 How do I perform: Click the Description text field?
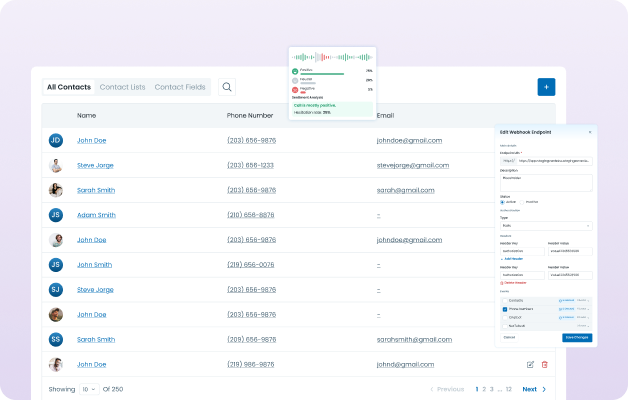[546, 183]
